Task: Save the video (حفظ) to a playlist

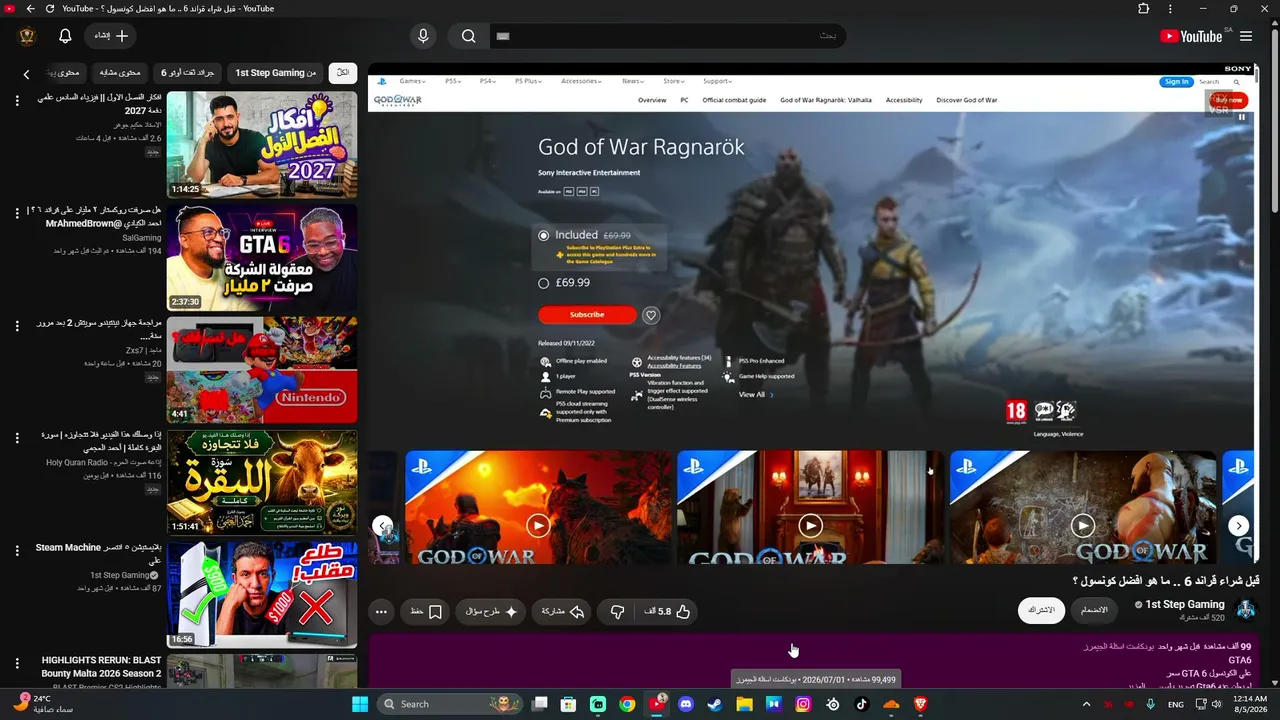Action: click(427, 611)
